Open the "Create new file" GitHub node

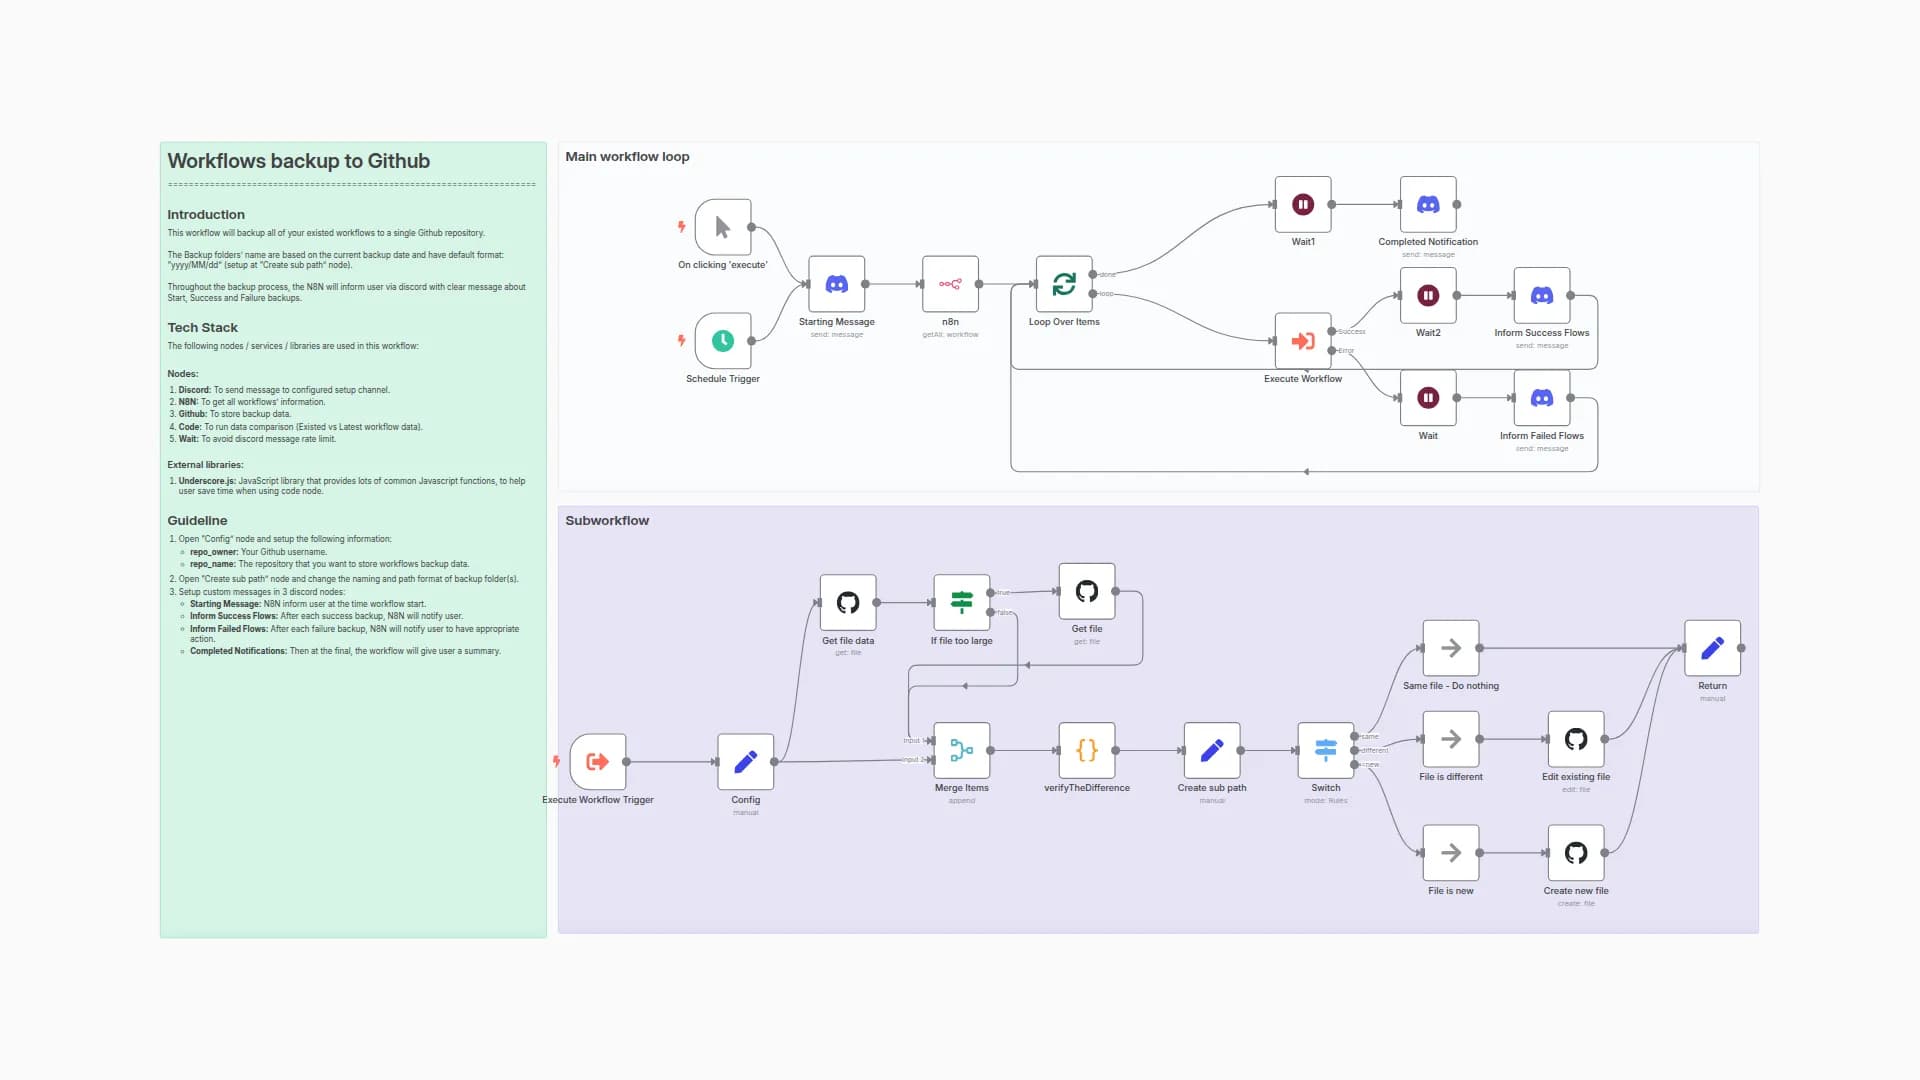(1575, 852)
